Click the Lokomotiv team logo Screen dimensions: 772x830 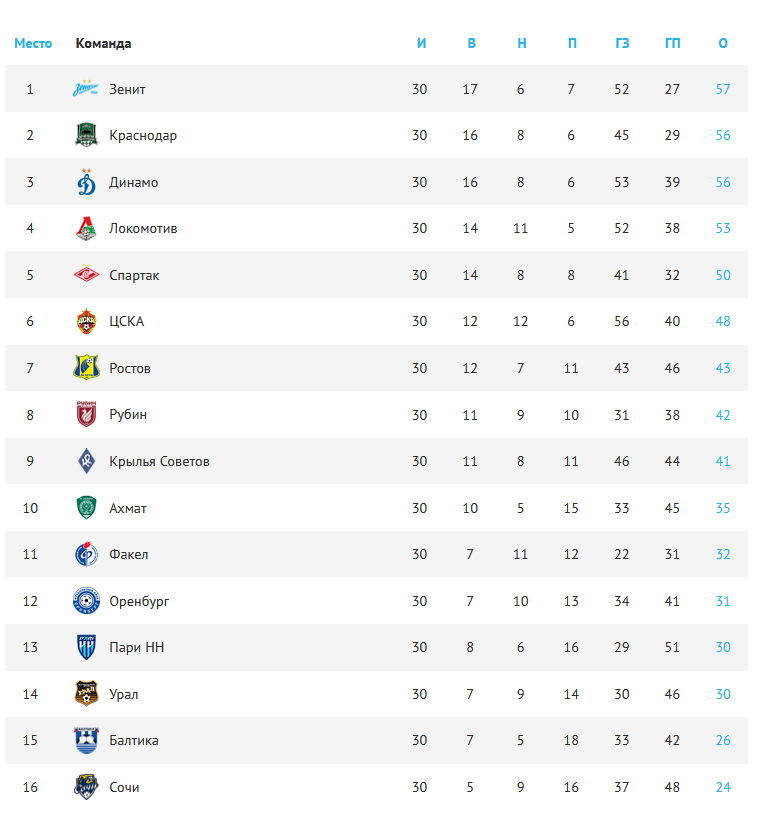[x=86, y=229]
